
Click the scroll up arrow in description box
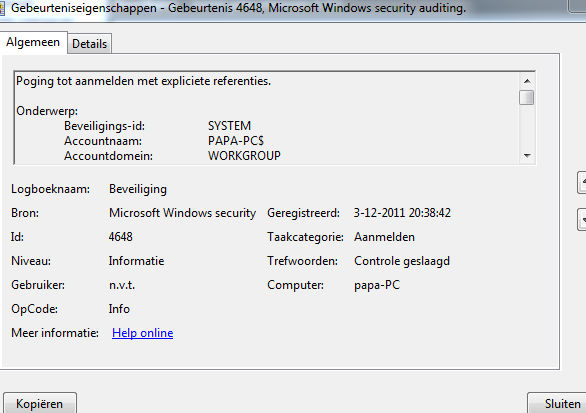pos(527,81)
